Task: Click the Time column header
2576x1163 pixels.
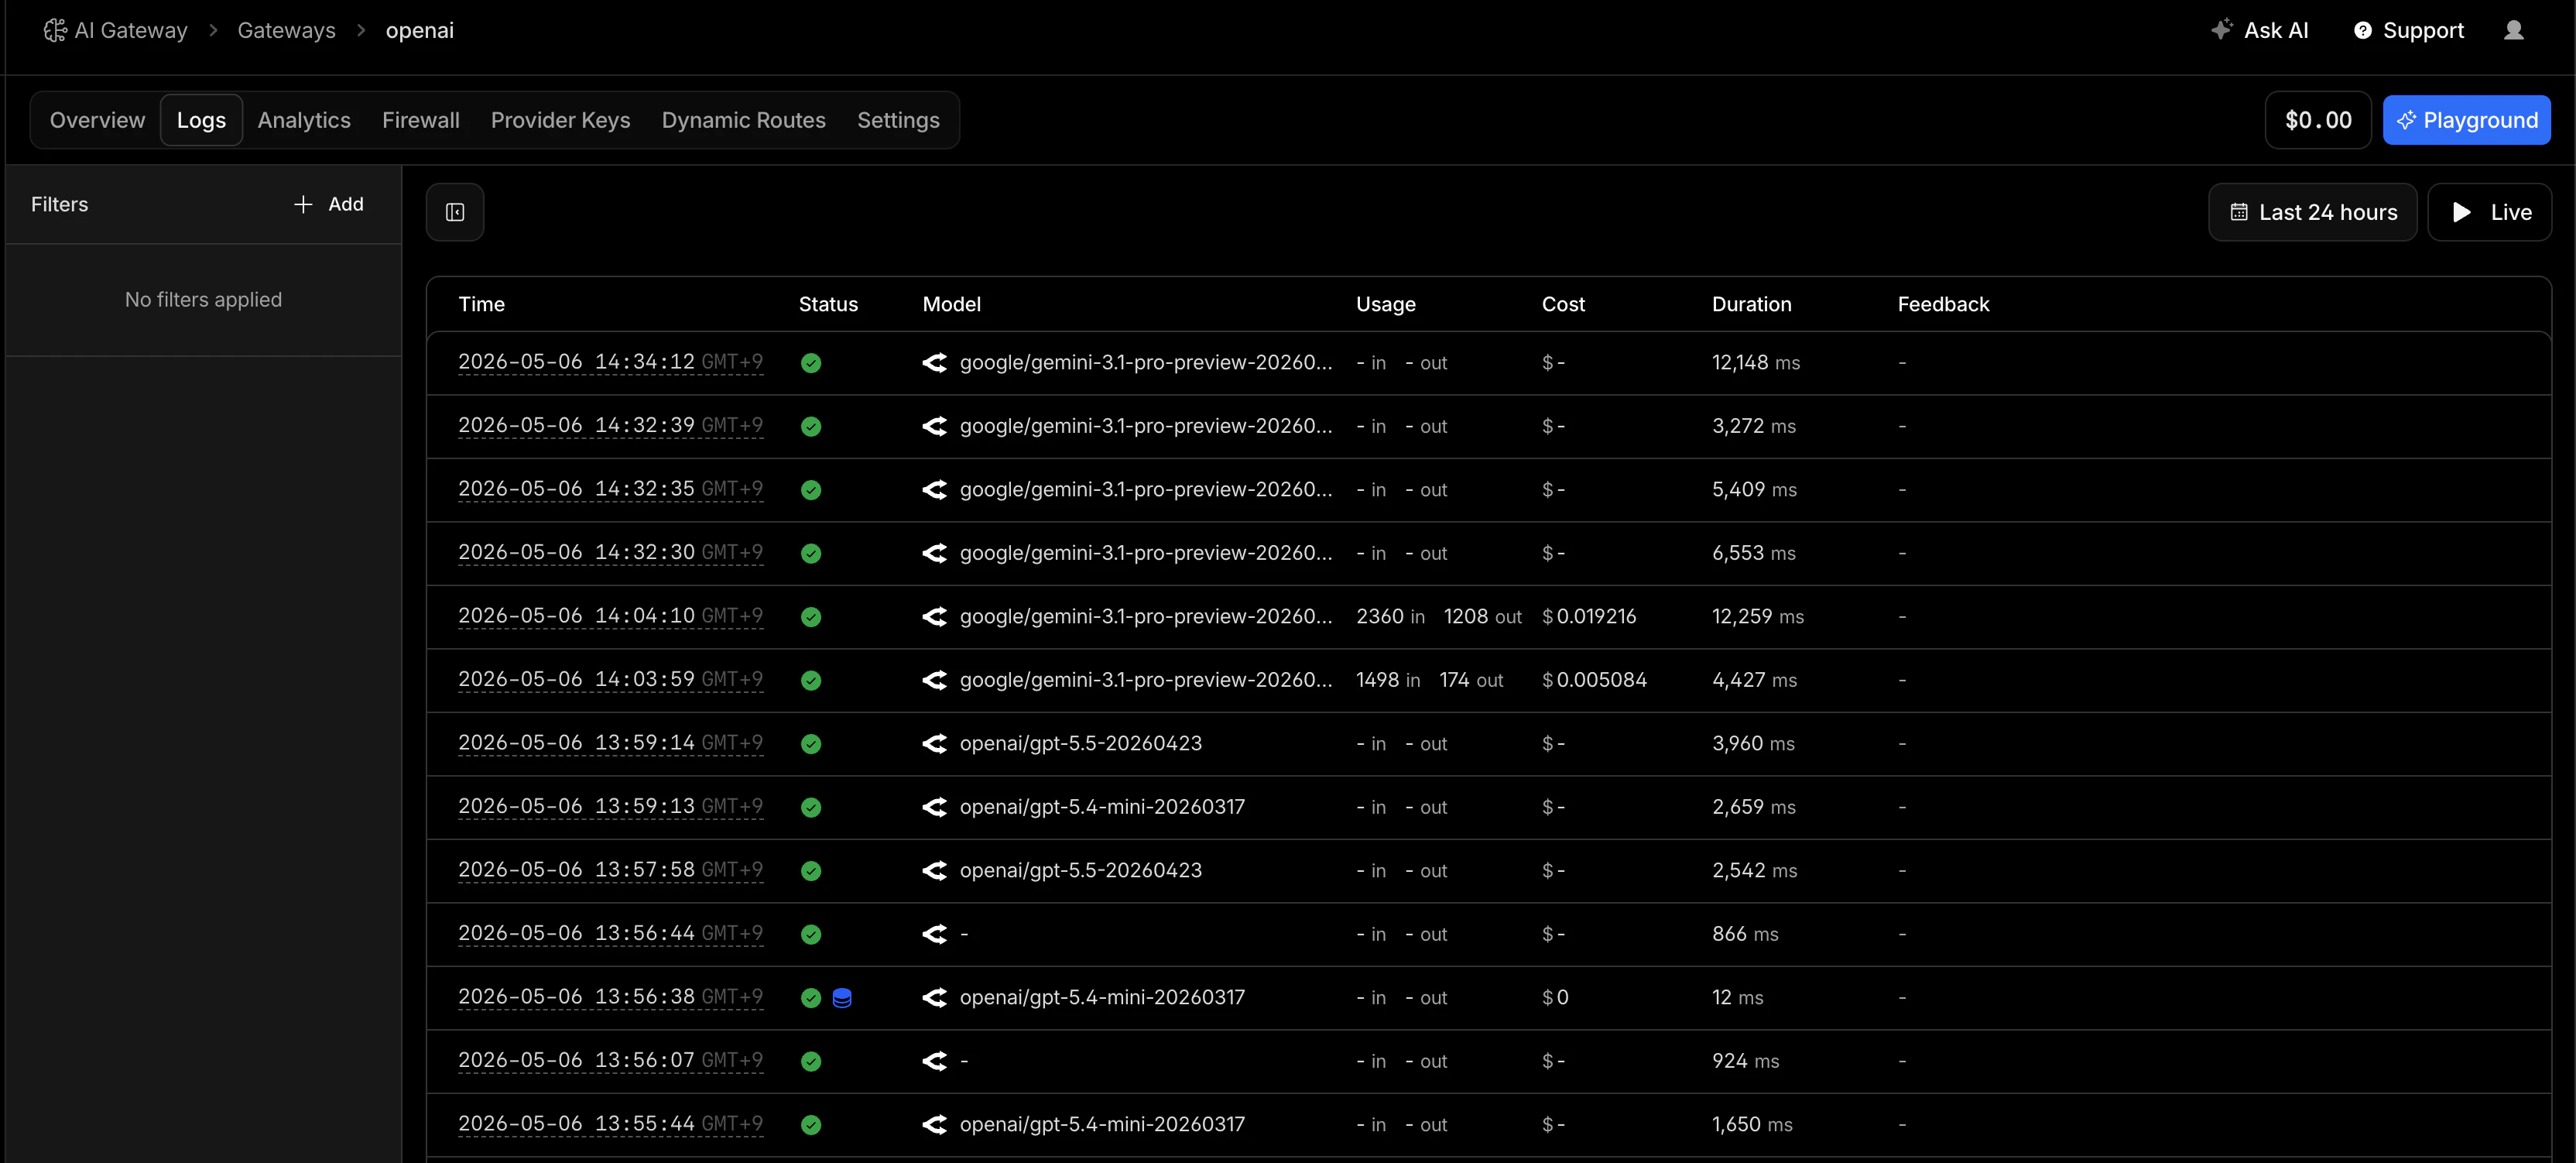Action: (x=481, y=304)
